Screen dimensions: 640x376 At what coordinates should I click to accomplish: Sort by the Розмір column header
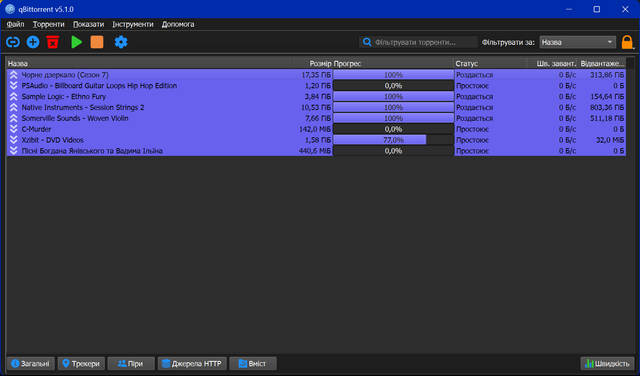[312, 63]
